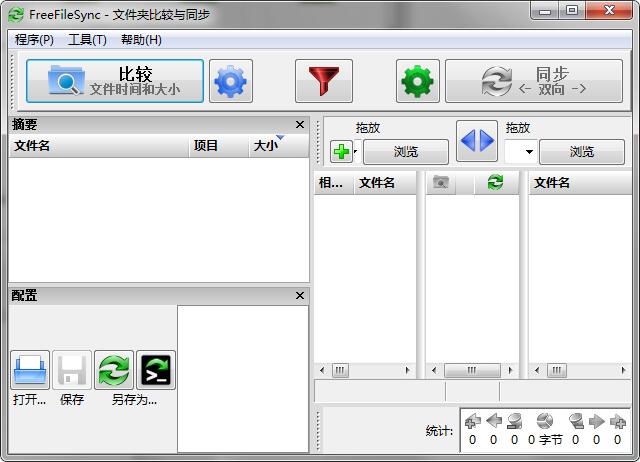640x462 pixels.
Task: Click the 比较 compare button
Action: [115, 81]
